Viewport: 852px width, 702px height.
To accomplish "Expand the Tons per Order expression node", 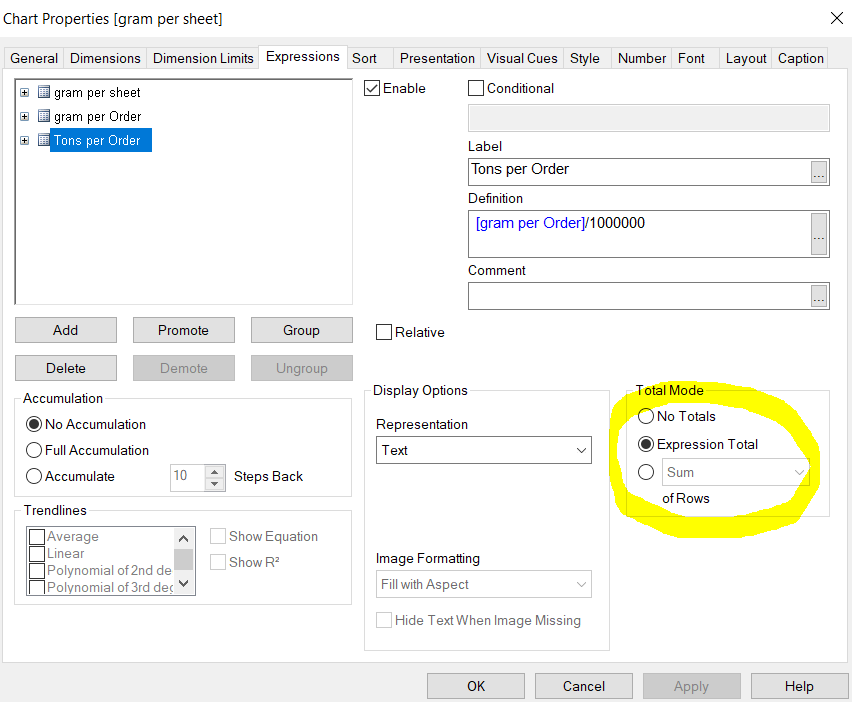I will 25,140.
